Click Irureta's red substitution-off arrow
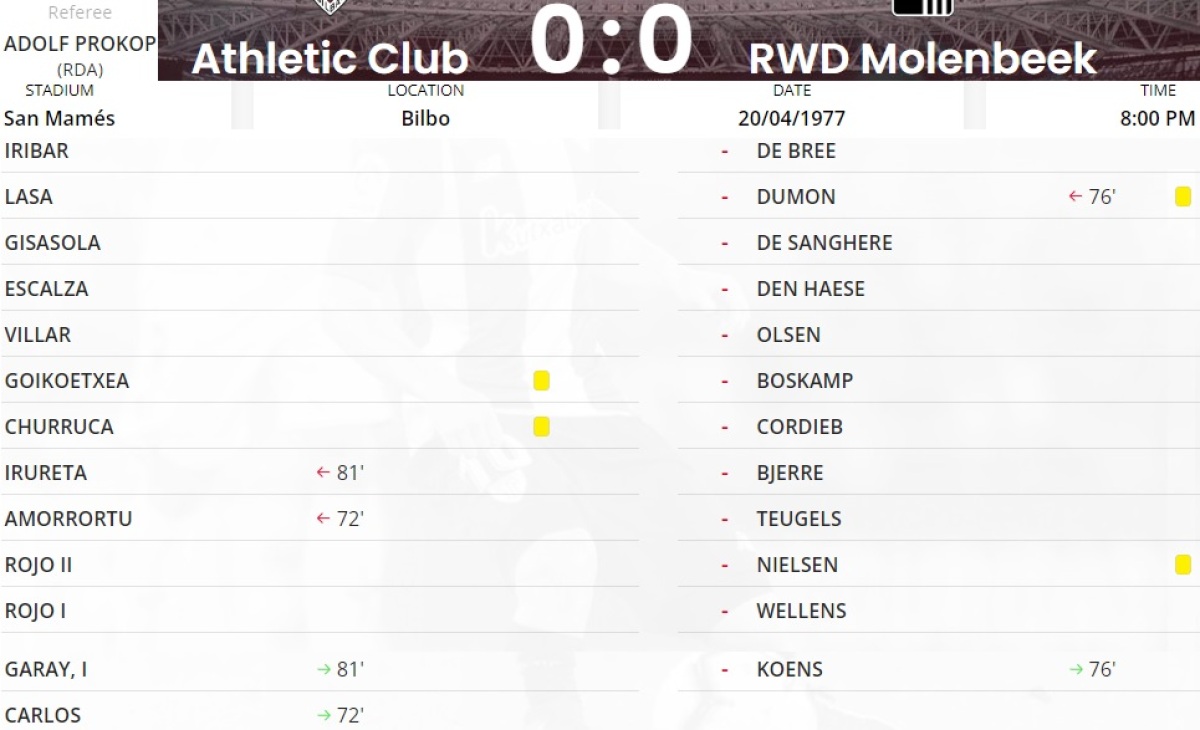Viewport: 1200px width, 730px height. click(323, 473)
